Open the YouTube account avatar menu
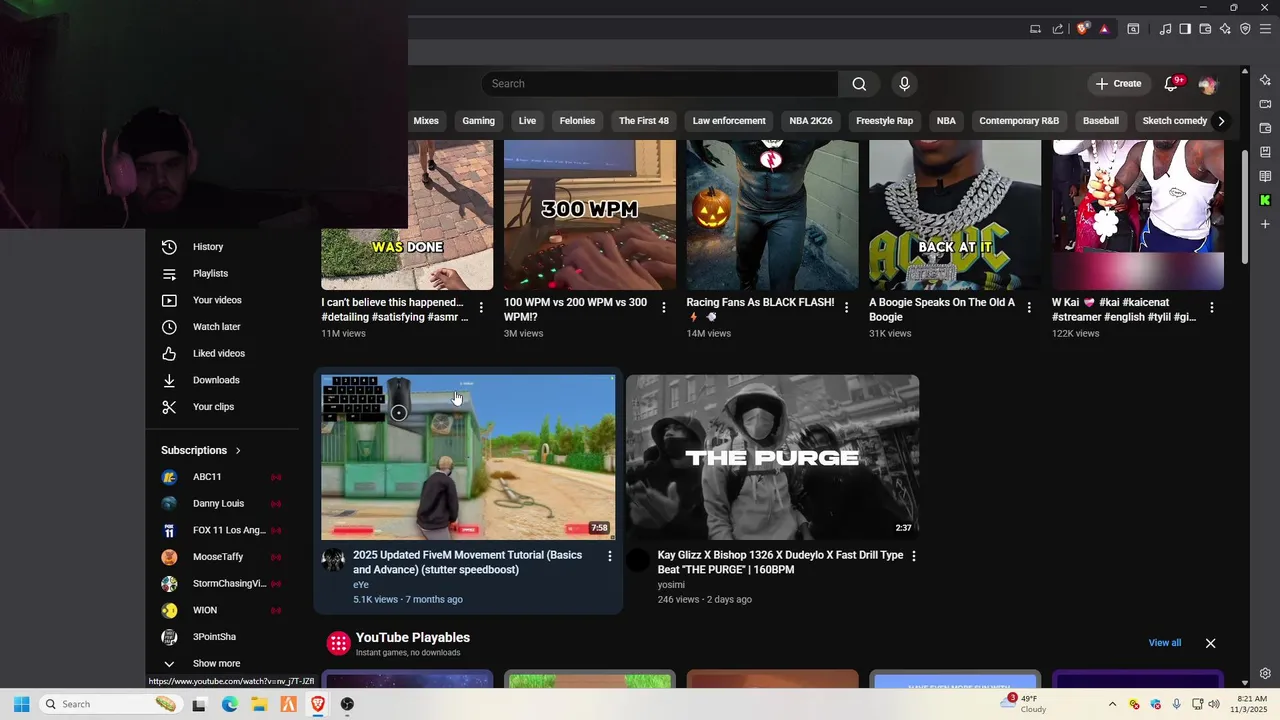 [1208, 85]
